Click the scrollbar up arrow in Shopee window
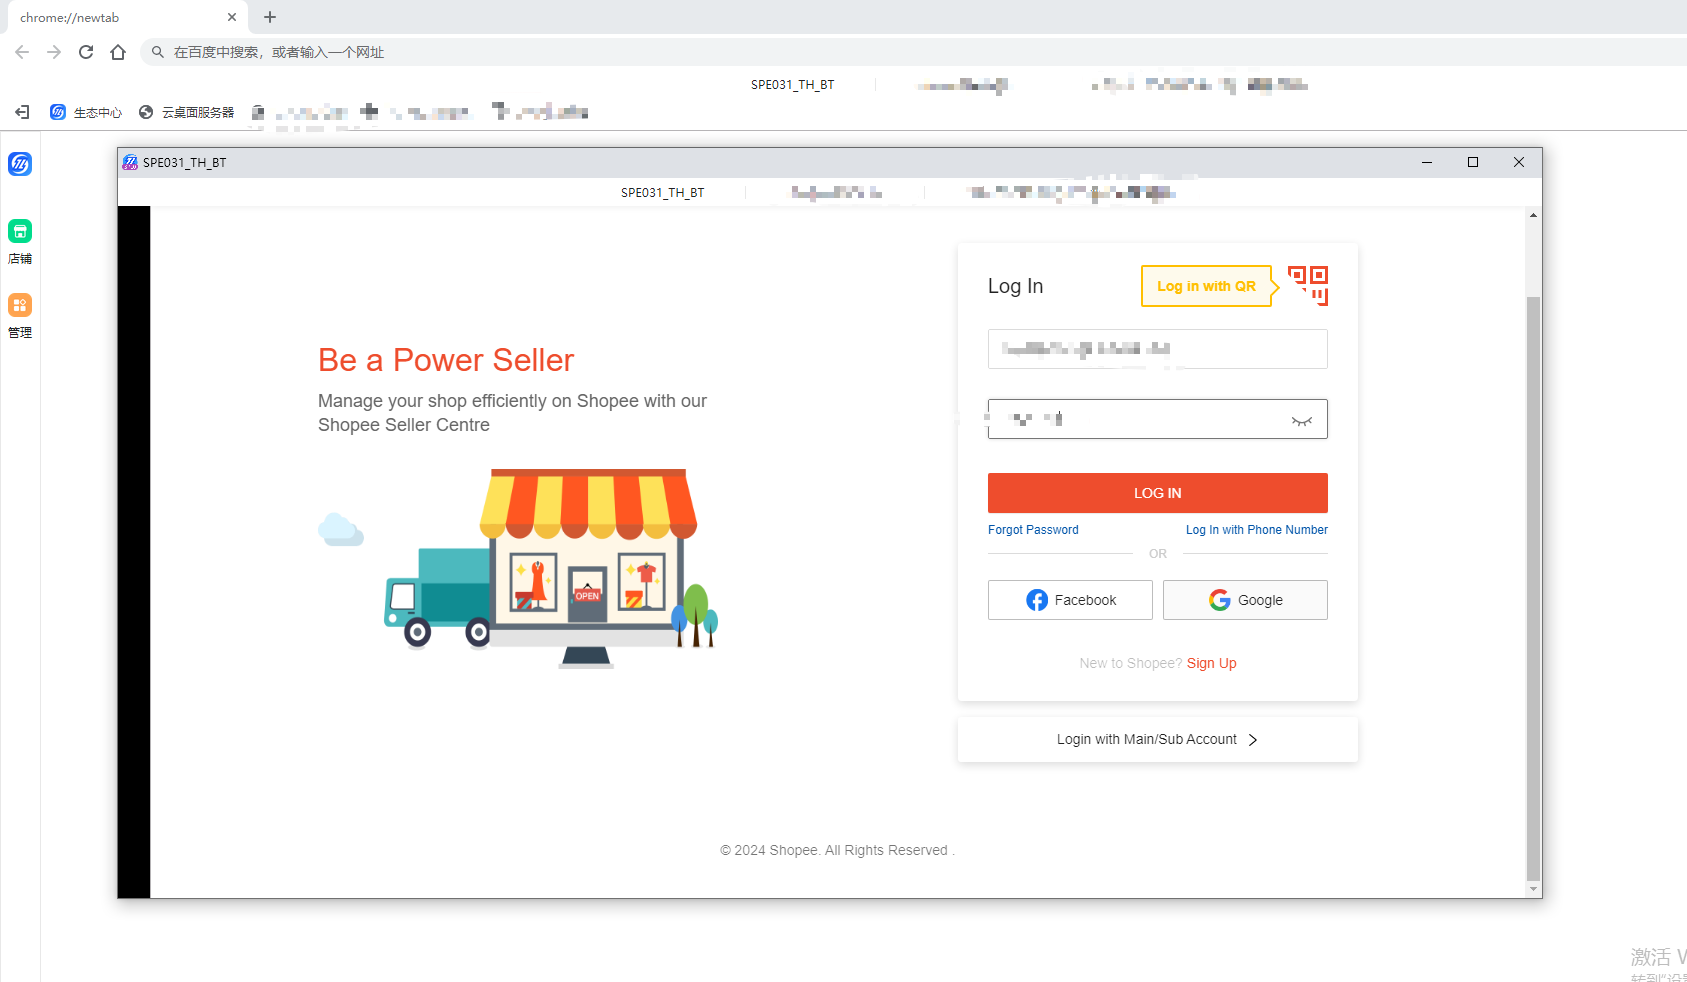The width and height of the screenshot is (1687, 982). 1533,215
